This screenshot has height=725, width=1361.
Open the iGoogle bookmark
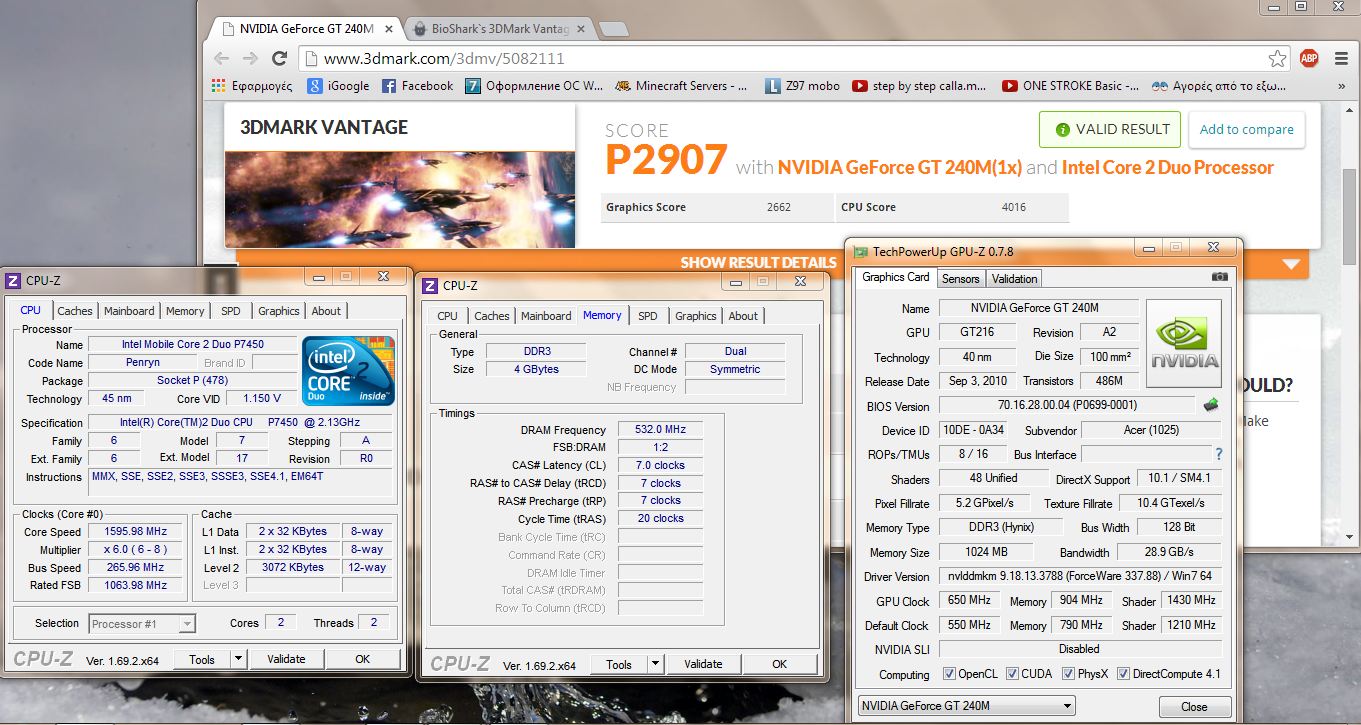pyautogui.click(x=338, y=86)
